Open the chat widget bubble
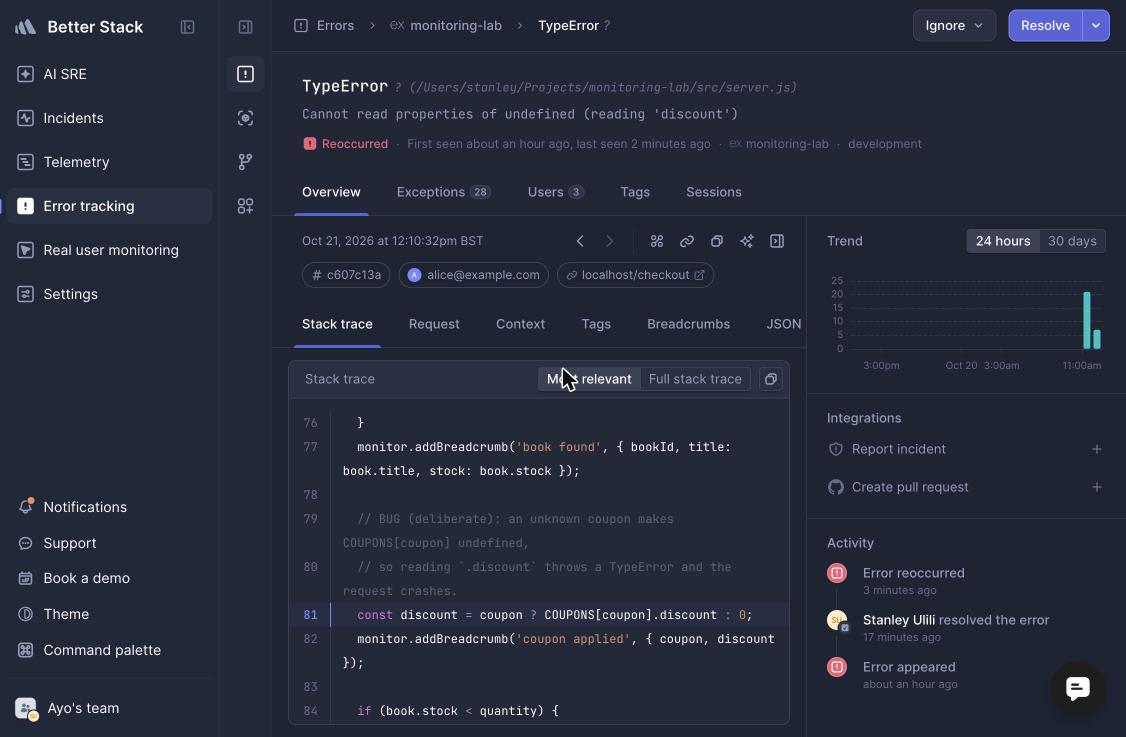The width and height of the screenshot is (1126, 737). pyautogui.click(x=1078, y=688)
